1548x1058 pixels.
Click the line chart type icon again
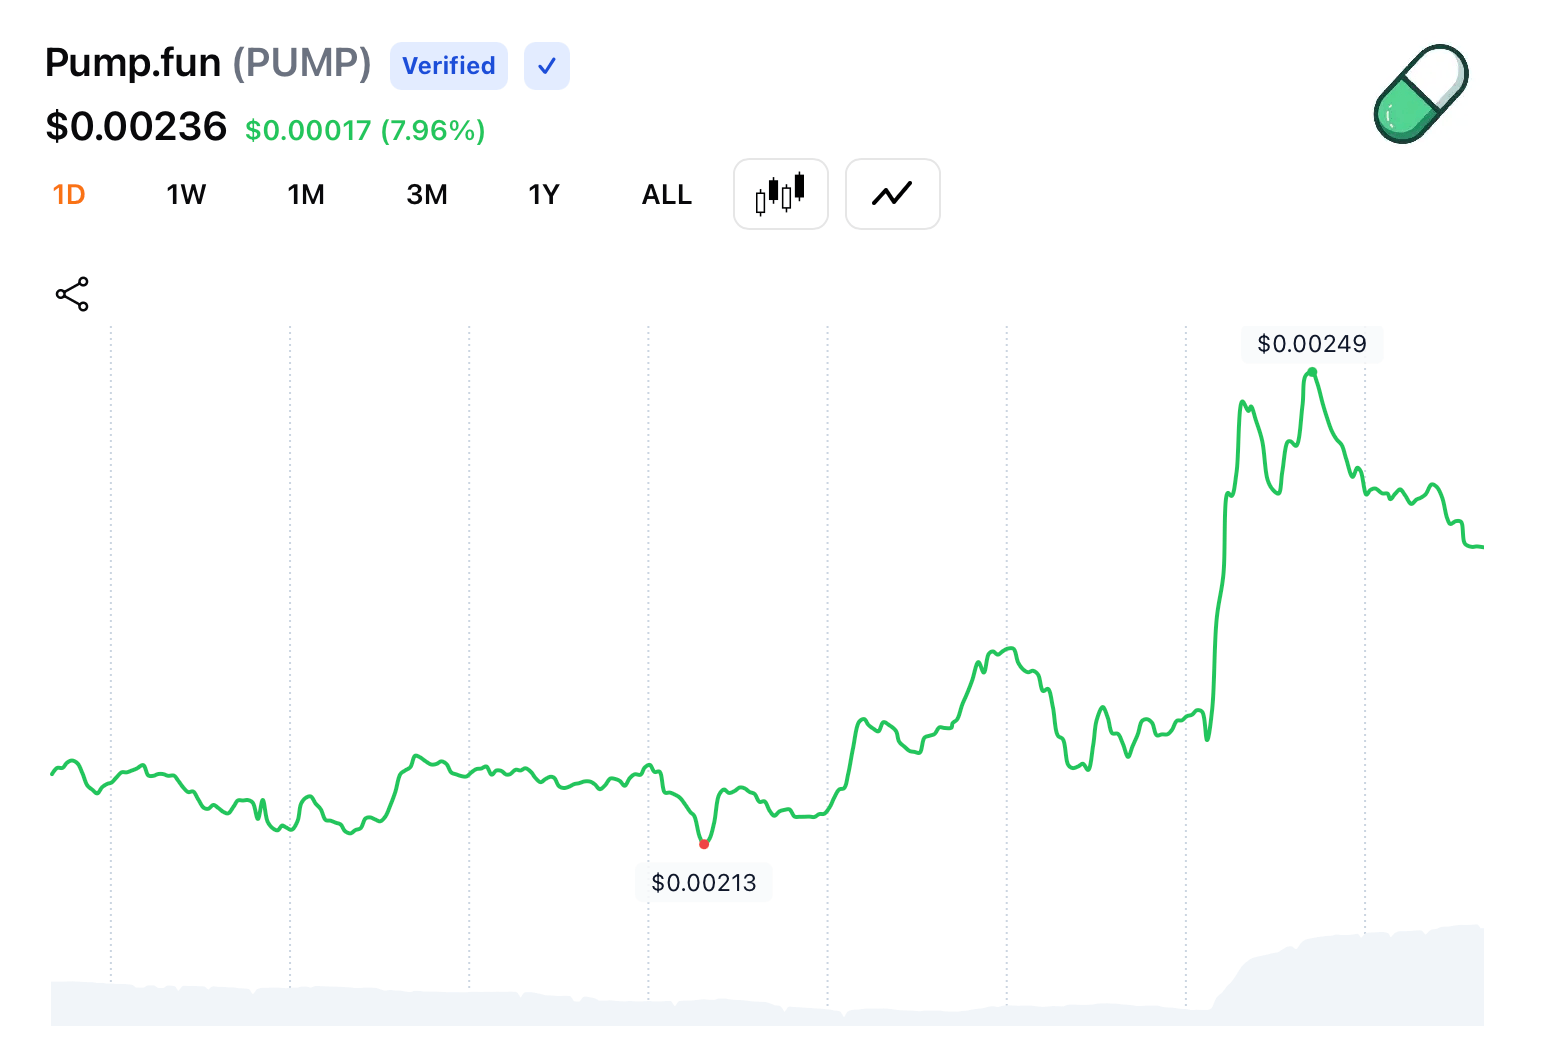(x=892, y=194)
